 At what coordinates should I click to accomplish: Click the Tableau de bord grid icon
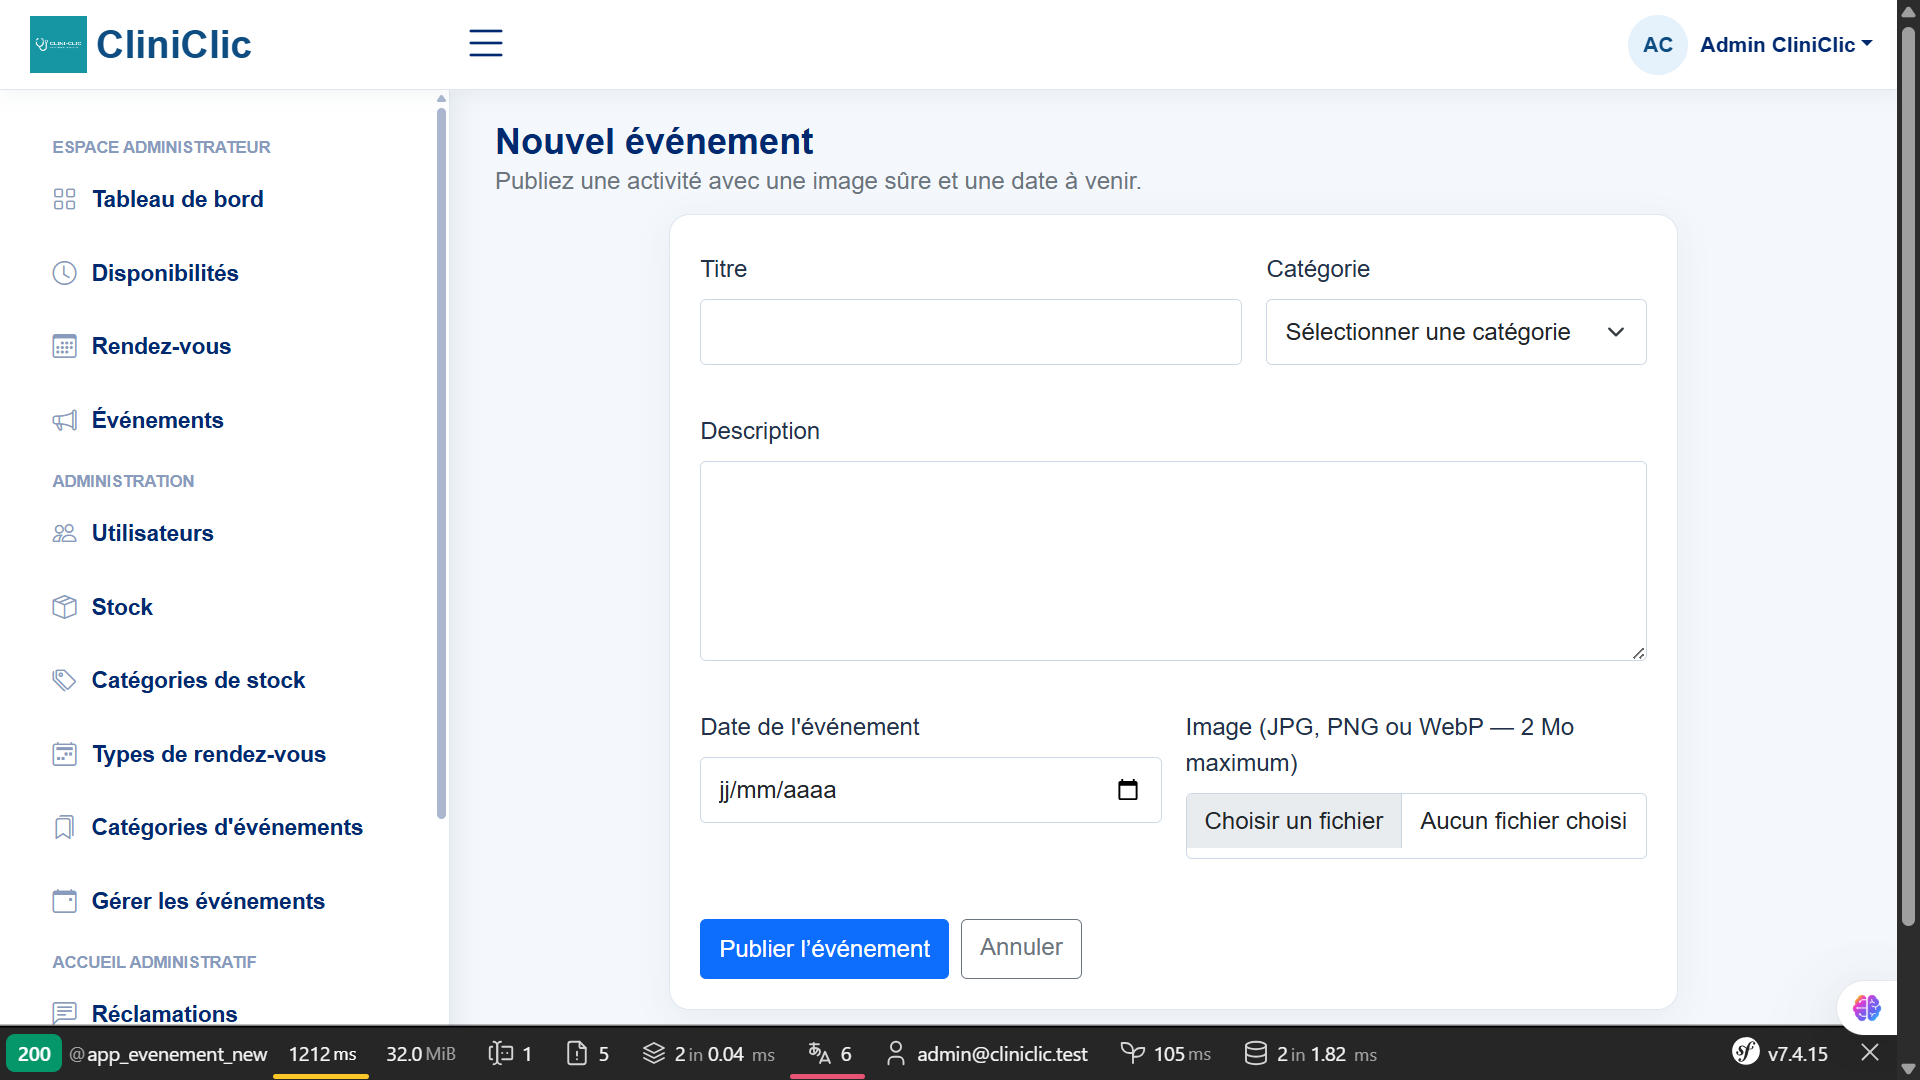coord(64,199)
